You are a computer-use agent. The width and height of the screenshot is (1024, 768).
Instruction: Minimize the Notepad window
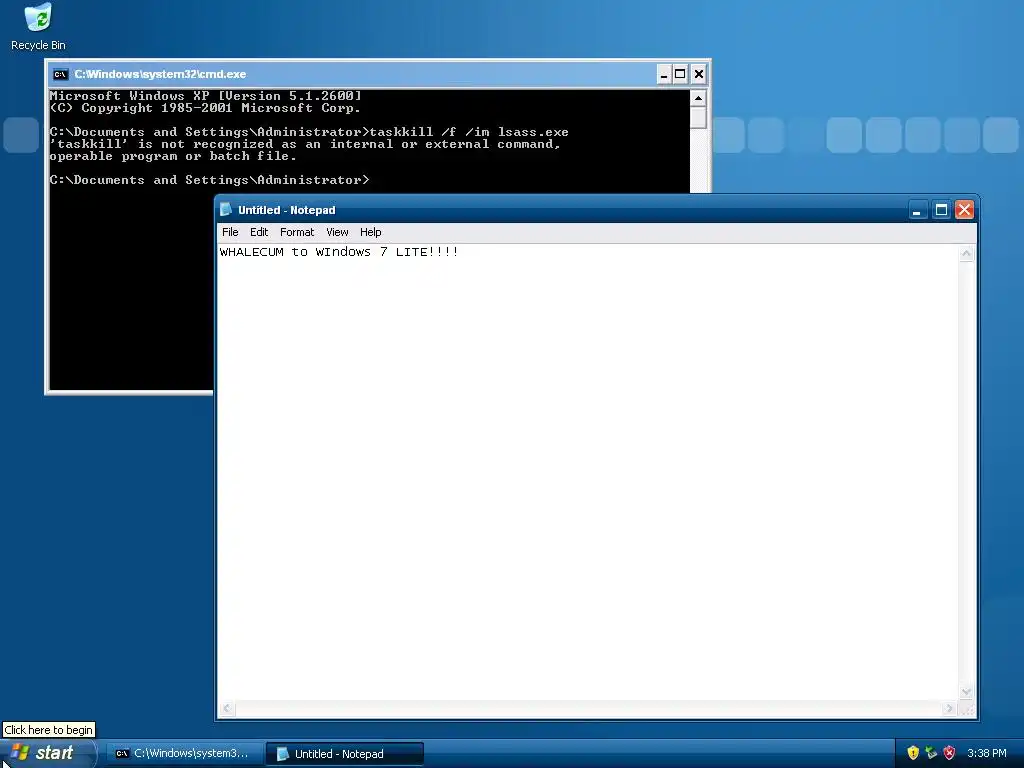[918, 210]
